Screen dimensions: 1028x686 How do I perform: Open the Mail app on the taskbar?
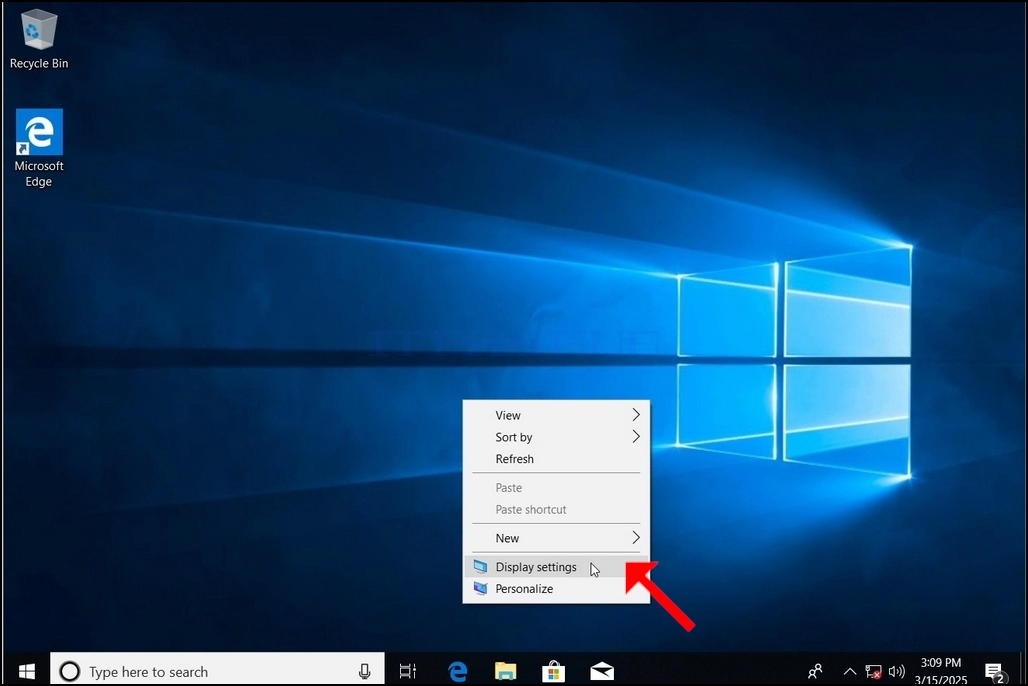tap(602, 671)
